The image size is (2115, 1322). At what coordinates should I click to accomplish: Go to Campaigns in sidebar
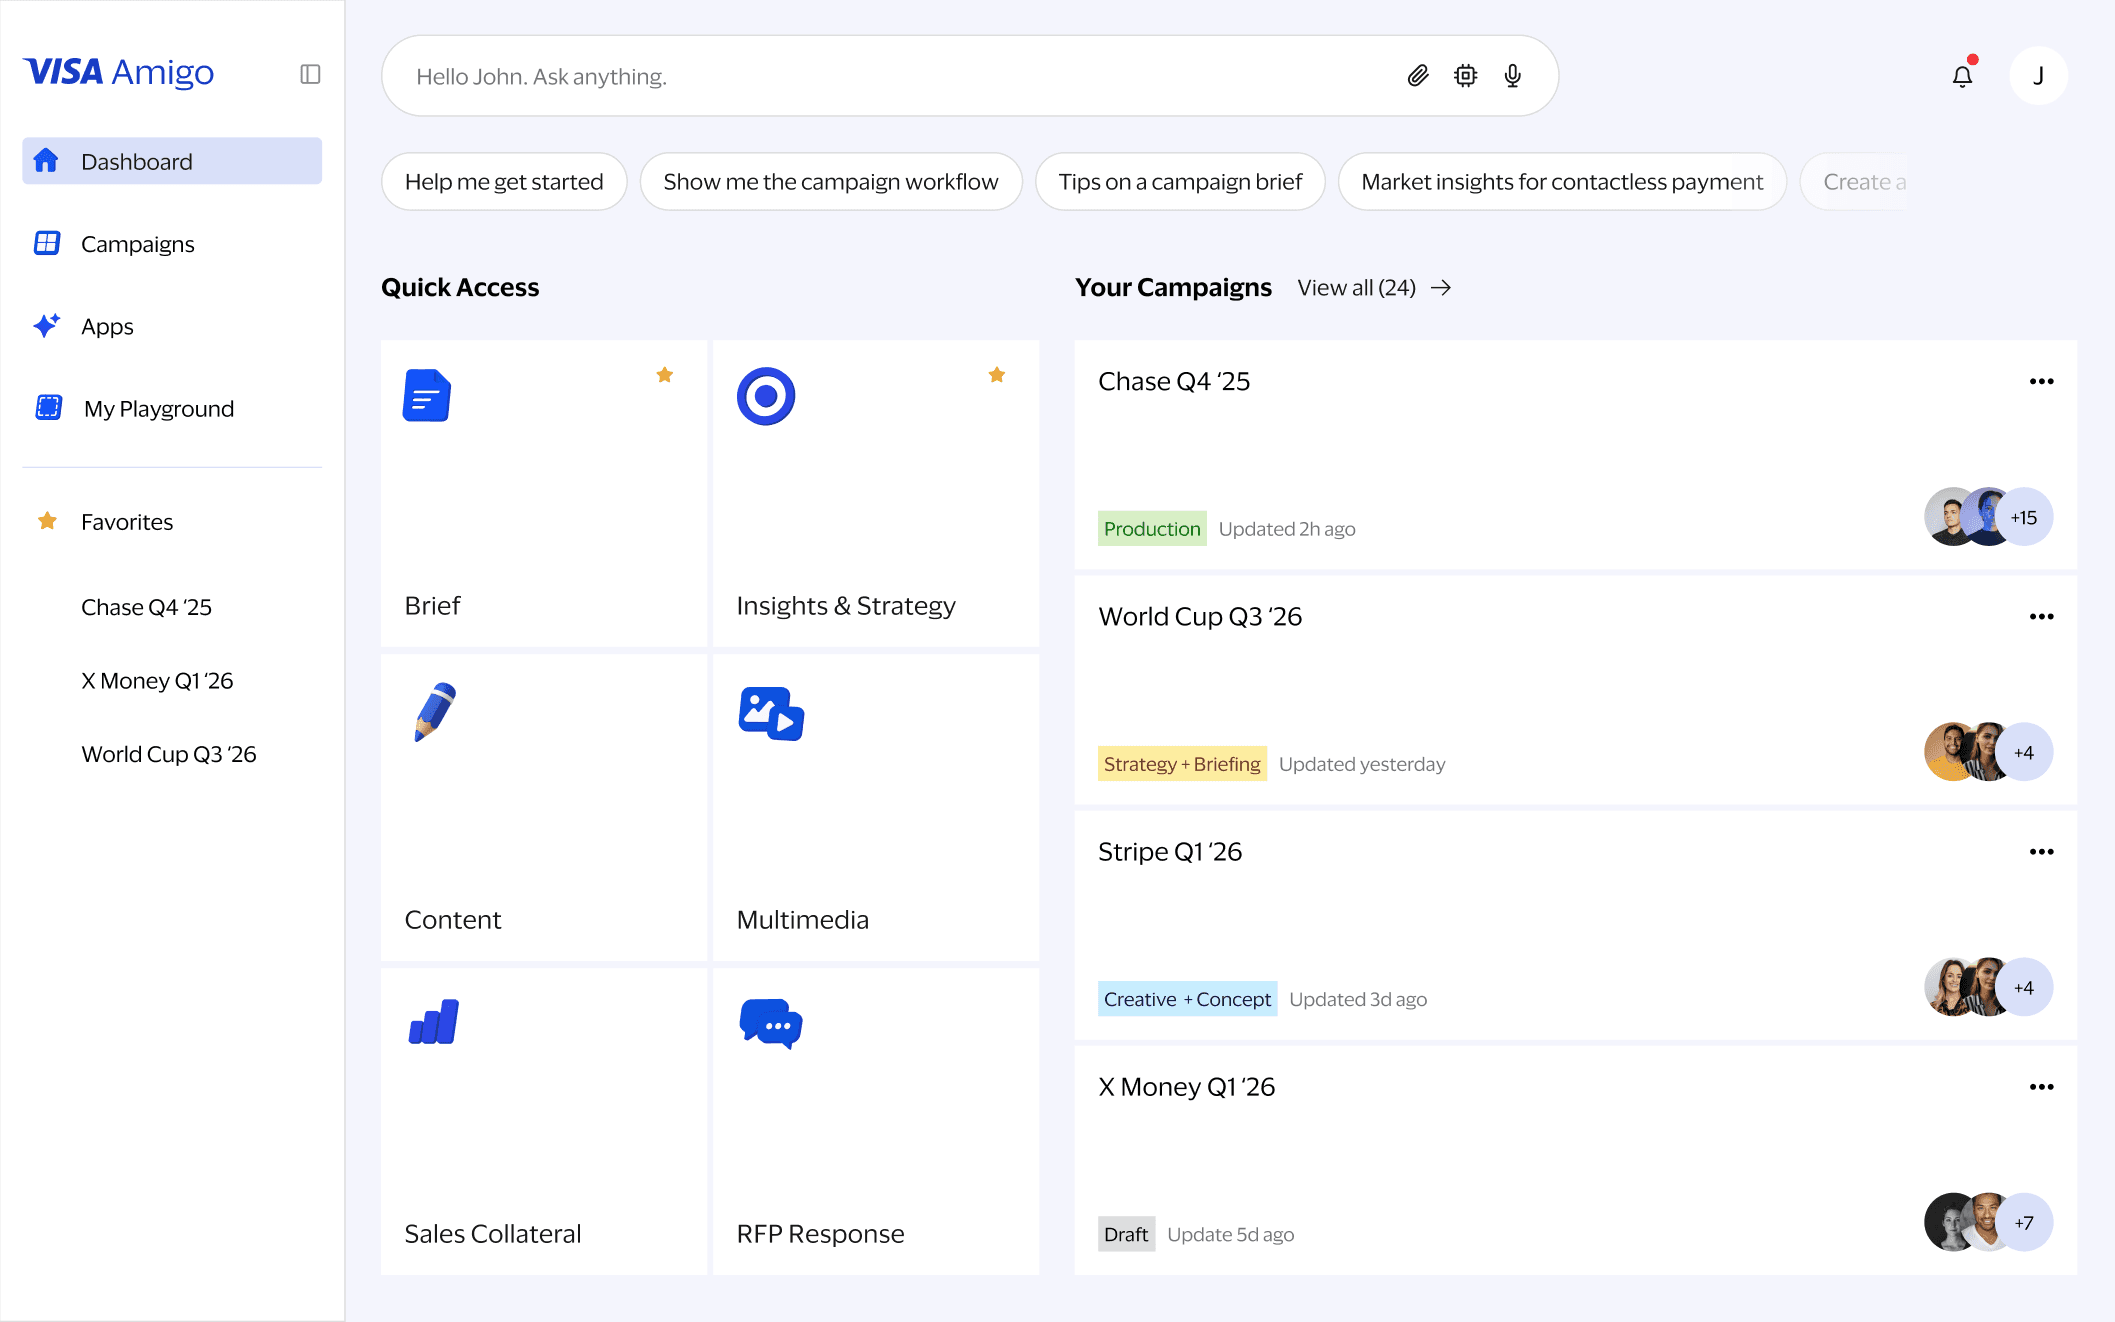(138, 244)
